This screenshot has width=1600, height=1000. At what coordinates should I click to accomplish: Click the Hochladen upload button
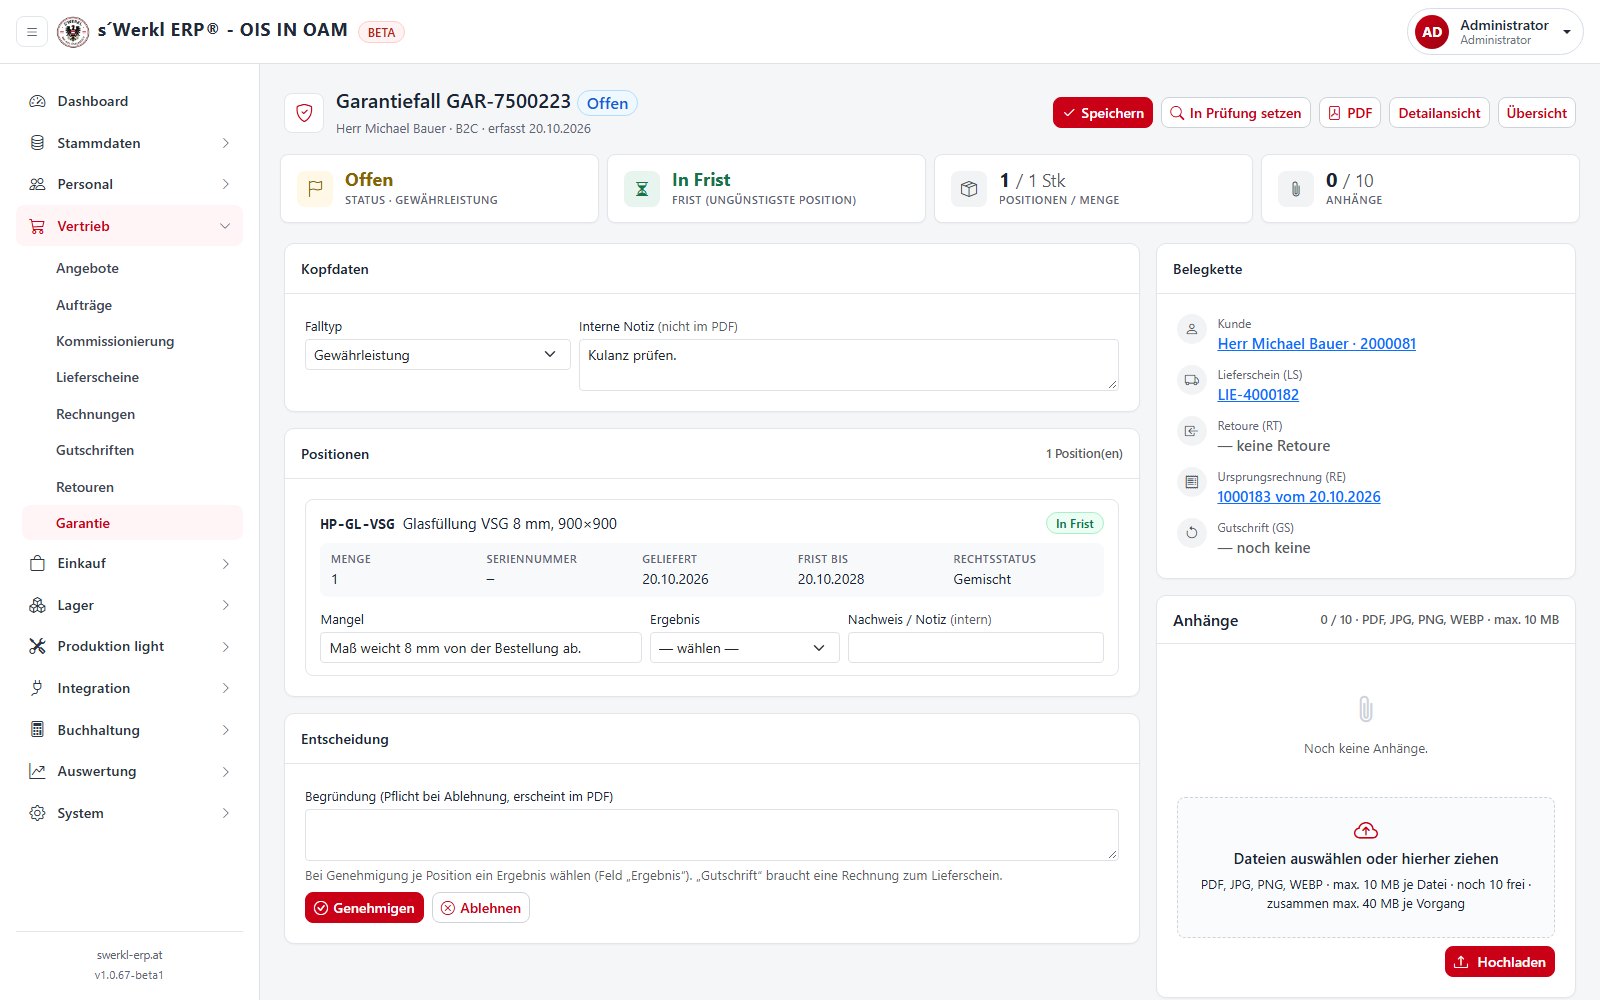click(1500, 962)
